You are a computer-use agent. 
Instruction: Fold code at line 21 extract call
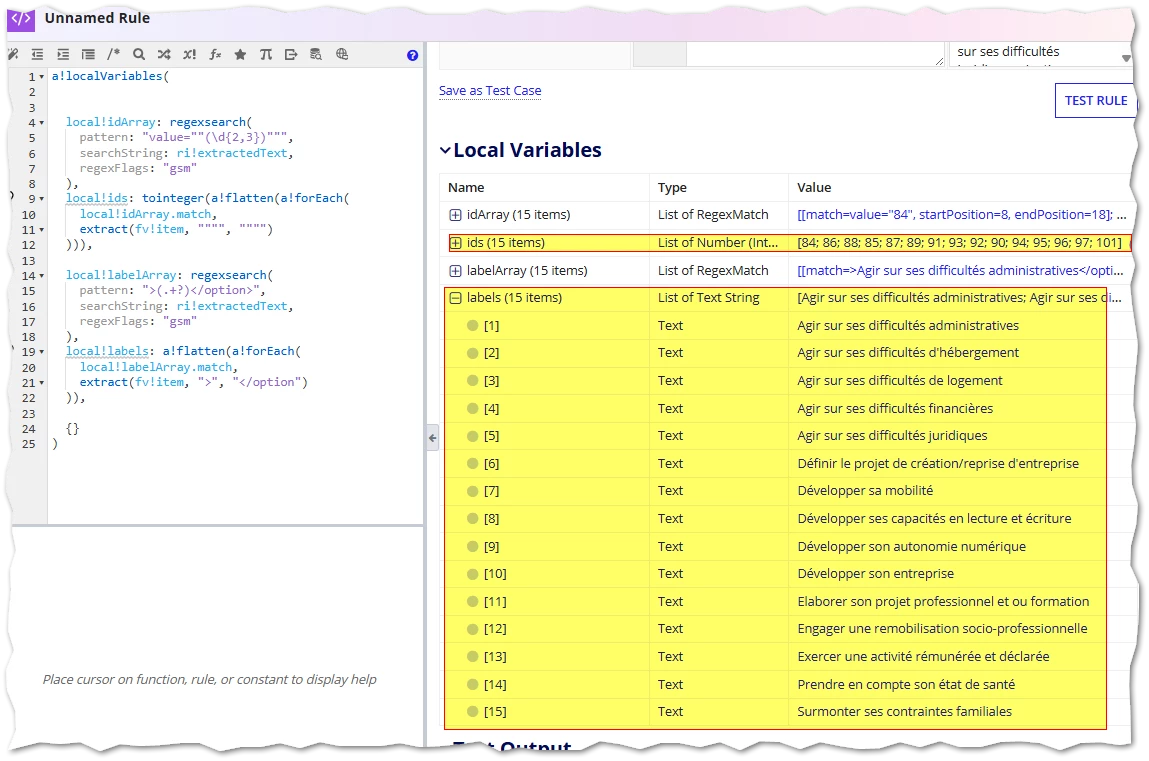42,383
